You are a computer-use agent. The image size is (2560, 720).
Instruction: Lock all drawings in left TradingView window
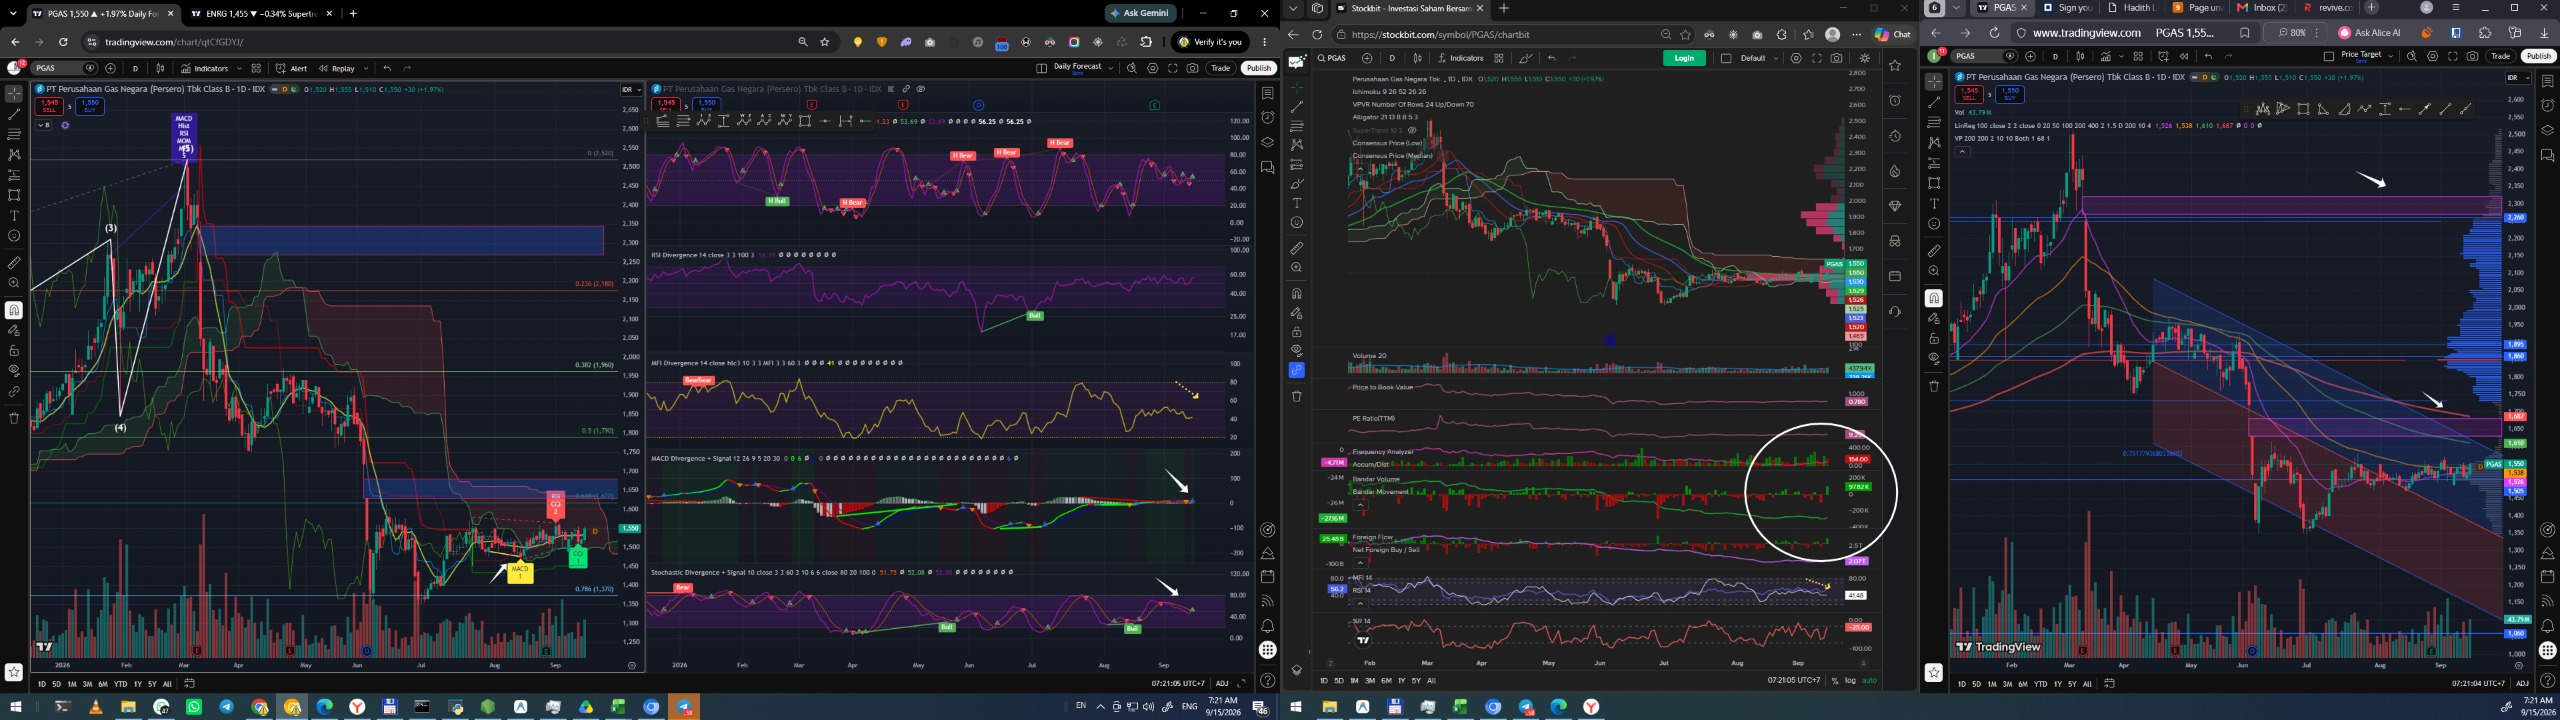14,350
